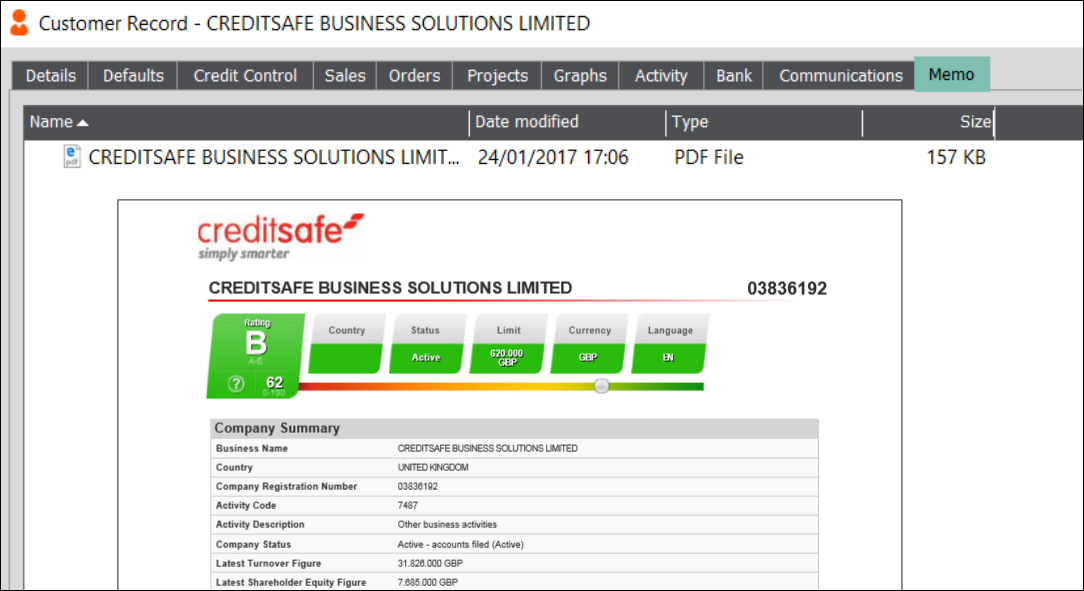
Task: Open the Defaults tab
Action: click(x=133, y=75)
